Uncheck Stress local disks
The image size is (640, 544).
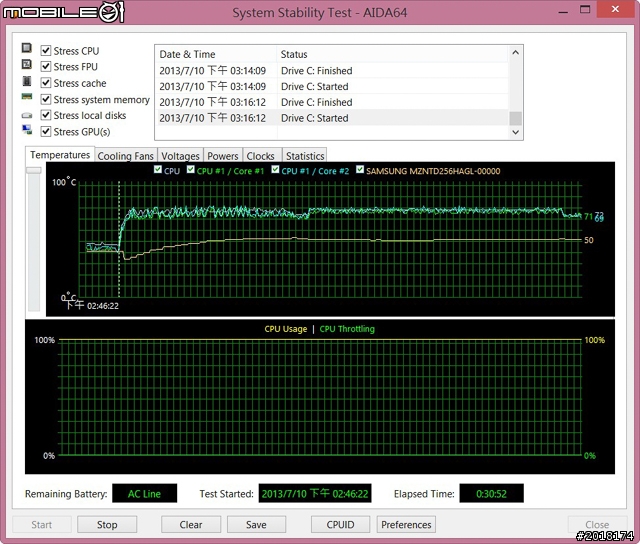point(46,115)
